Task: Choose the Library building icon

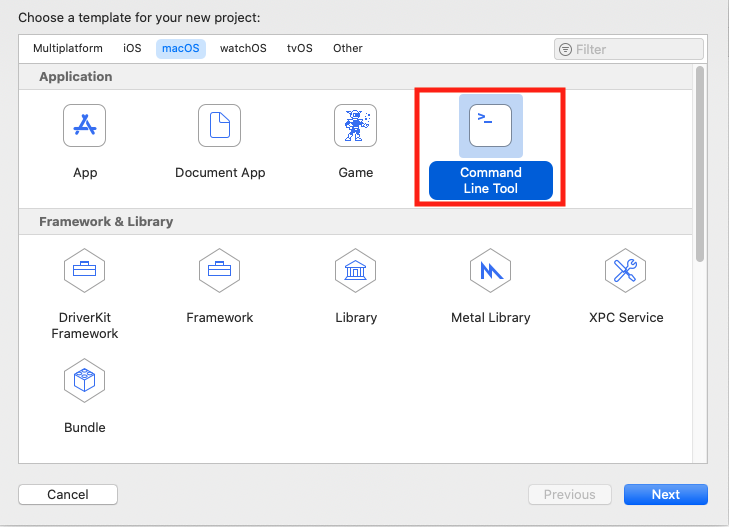Action: 355,270
